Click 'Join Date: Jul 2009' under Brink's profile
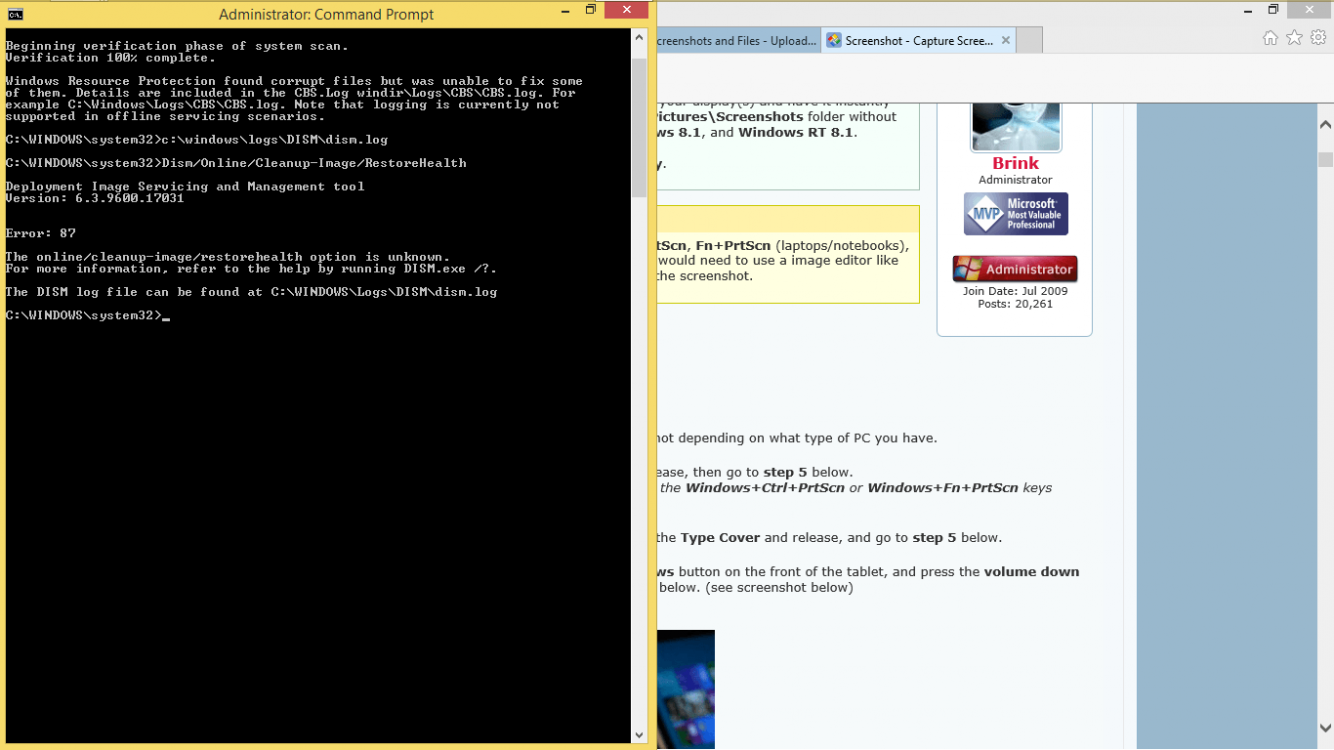 (x=1015, y=291)
